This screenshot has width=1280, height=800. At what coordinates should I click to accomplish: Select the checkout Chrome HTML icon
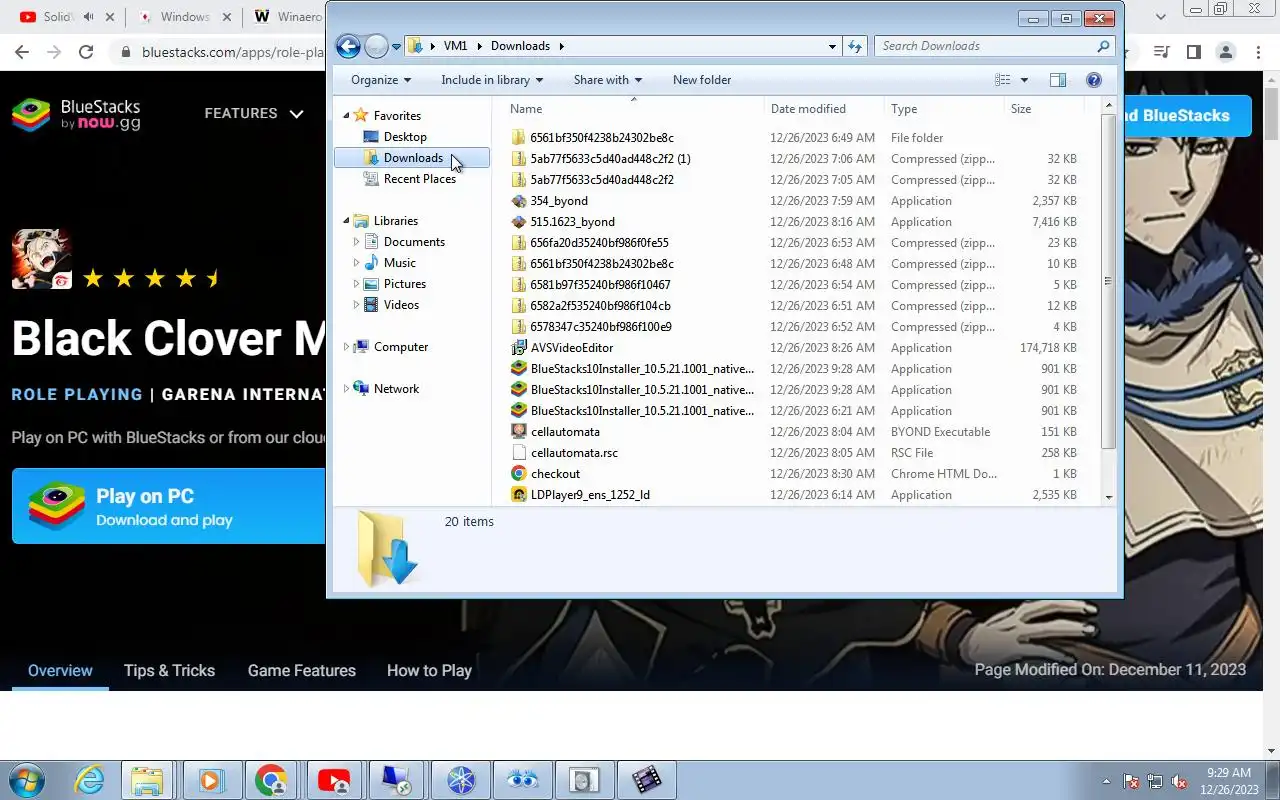coord(518,474)
